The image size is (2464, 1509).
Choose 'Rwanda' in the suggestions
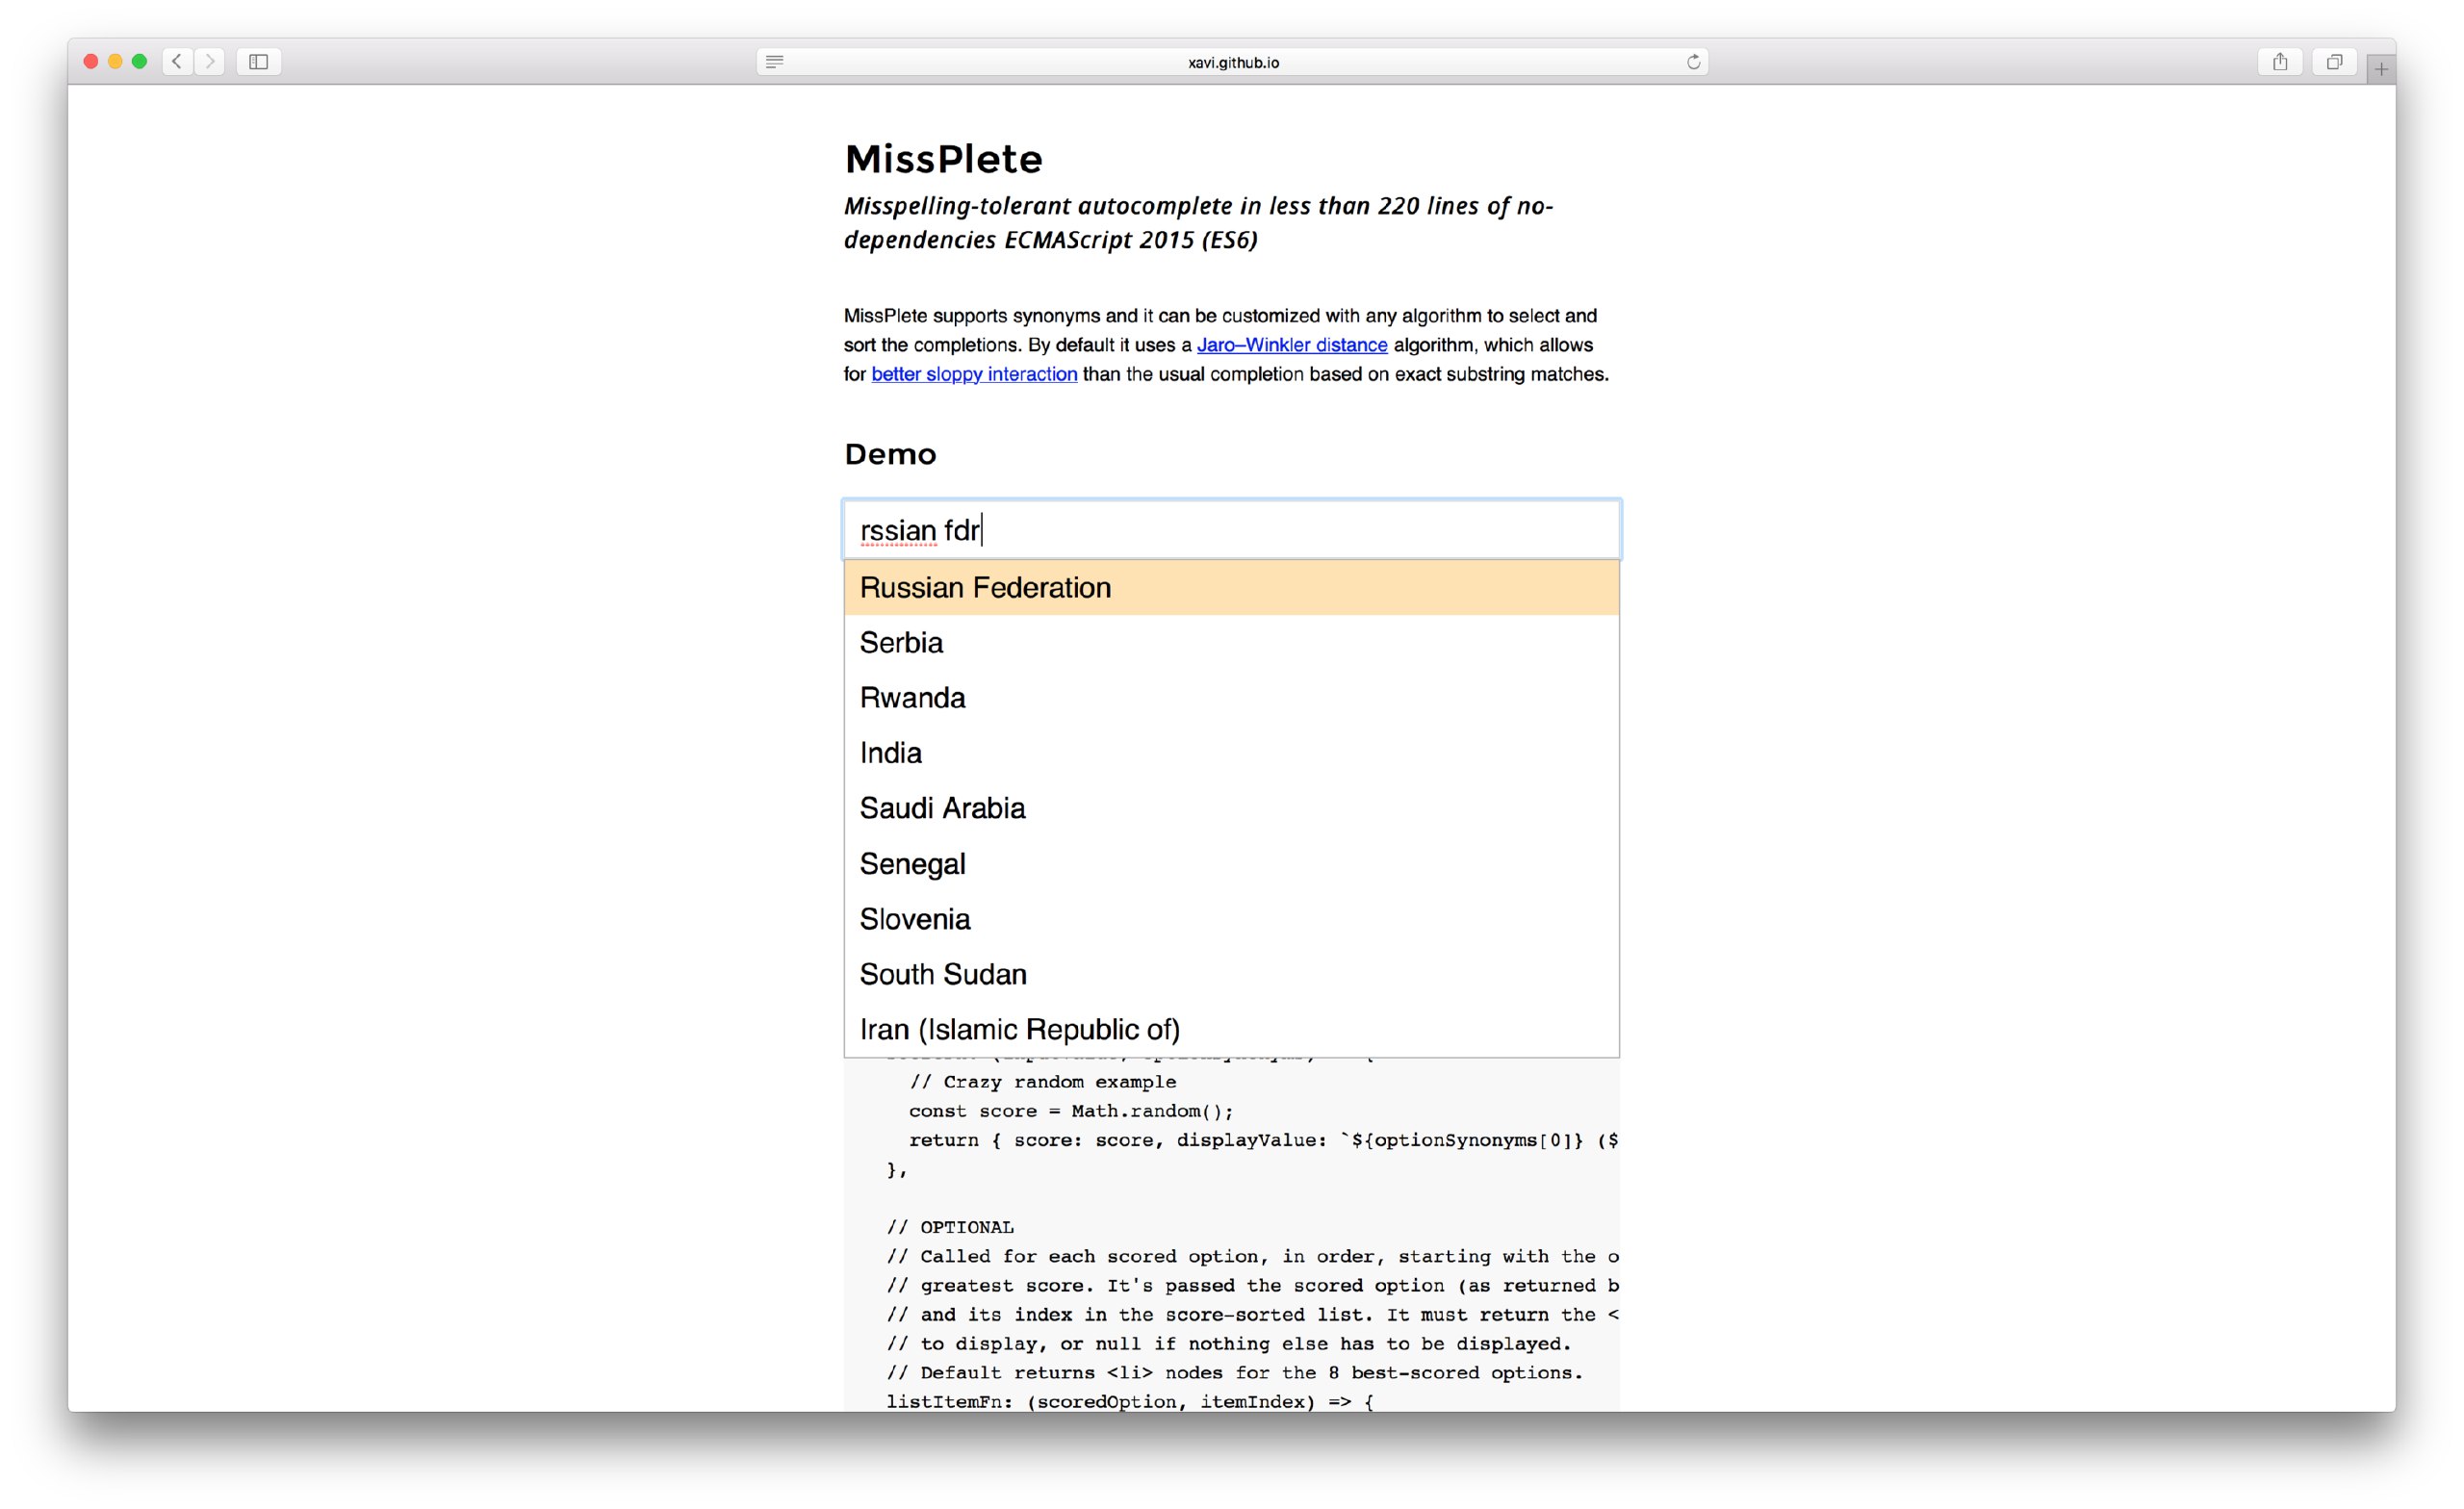click(x=1231, y=697)
